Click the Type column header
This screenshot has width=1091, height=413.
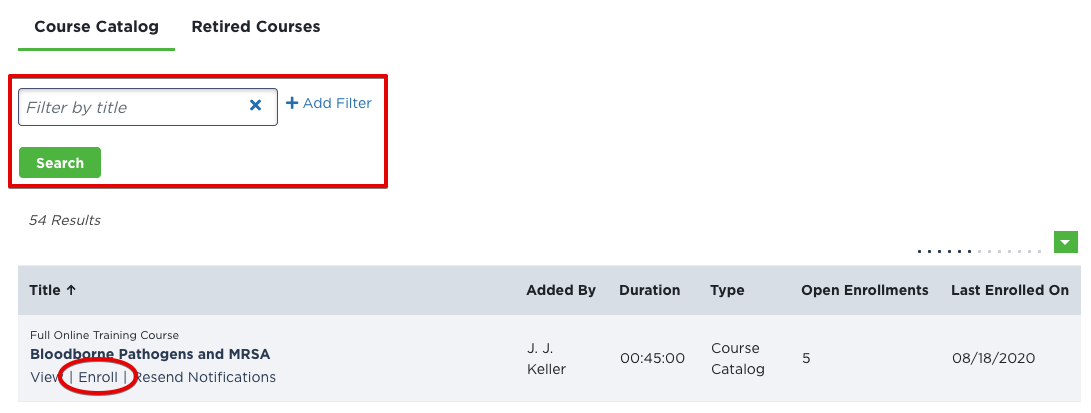tap(727, 290)
